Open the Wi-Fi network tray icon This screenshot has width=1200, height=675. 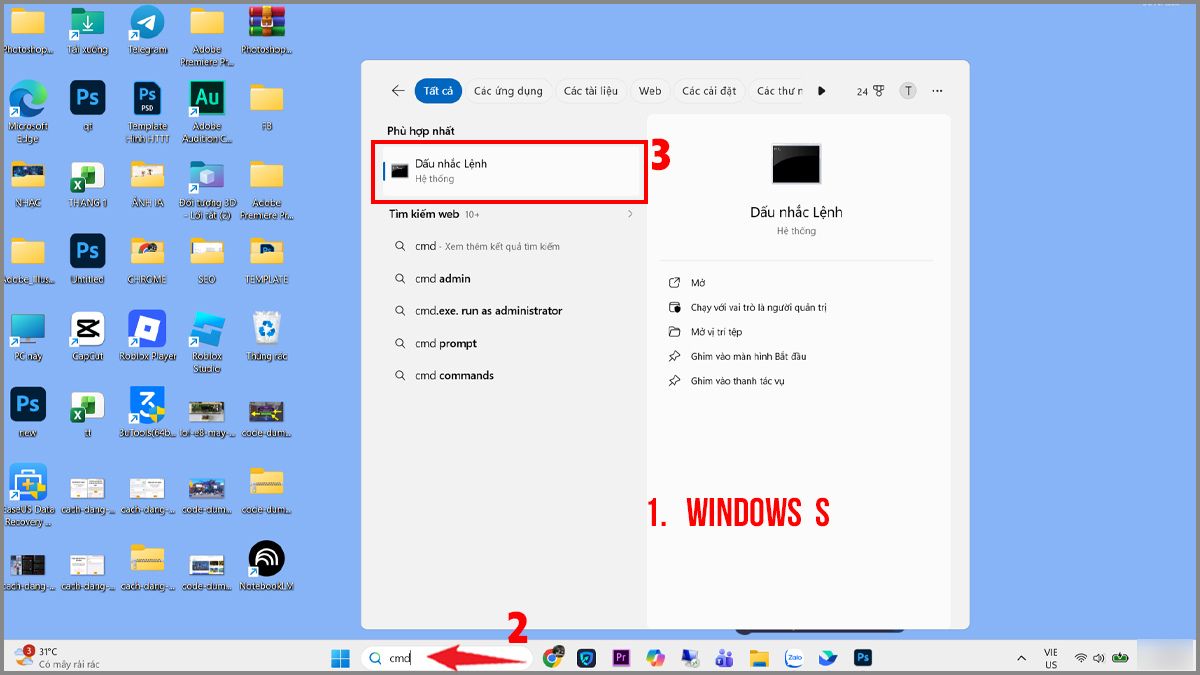coord(1081,658)
